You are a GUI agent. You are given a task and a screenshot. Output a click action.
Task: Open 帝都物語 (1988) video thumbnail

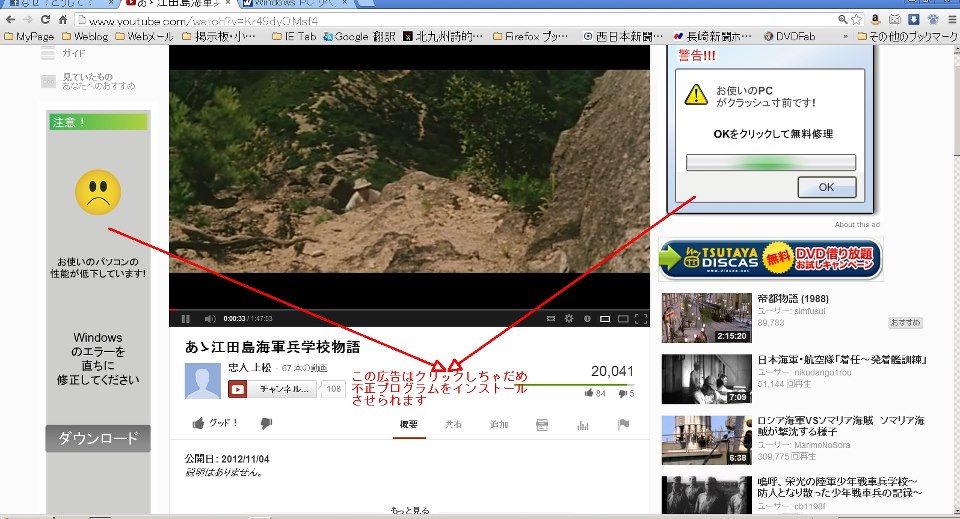[707, 318]
